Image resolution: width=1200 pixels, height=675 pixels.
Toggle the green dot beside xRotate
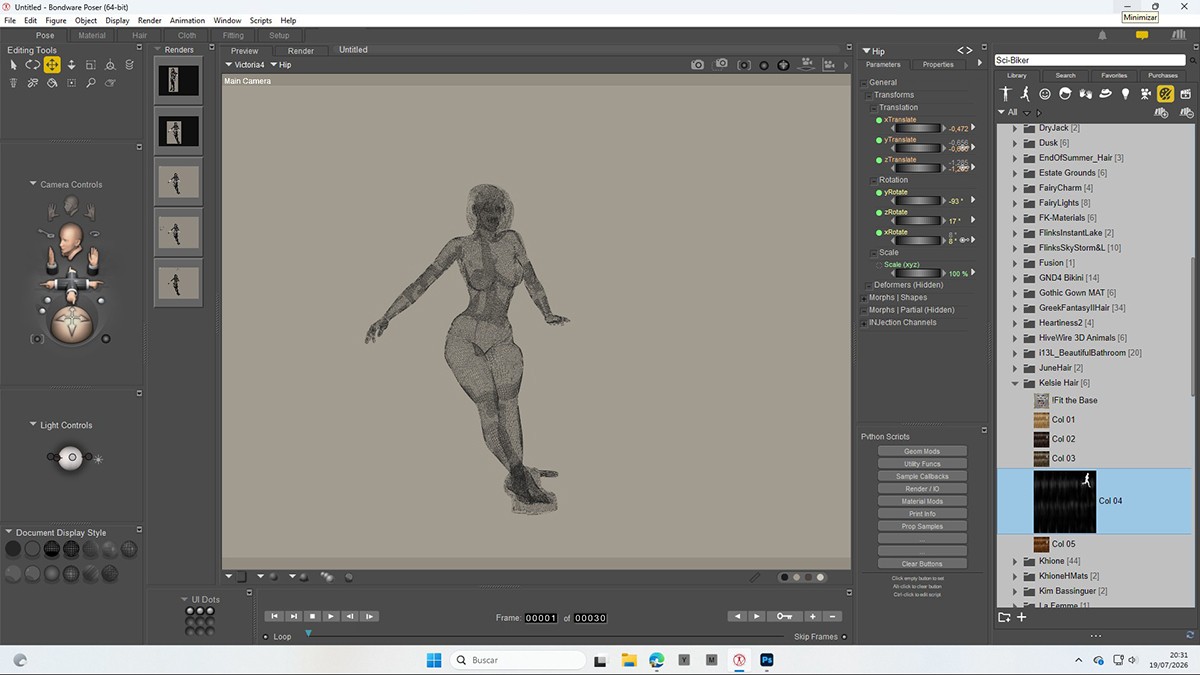coord(879,232)
